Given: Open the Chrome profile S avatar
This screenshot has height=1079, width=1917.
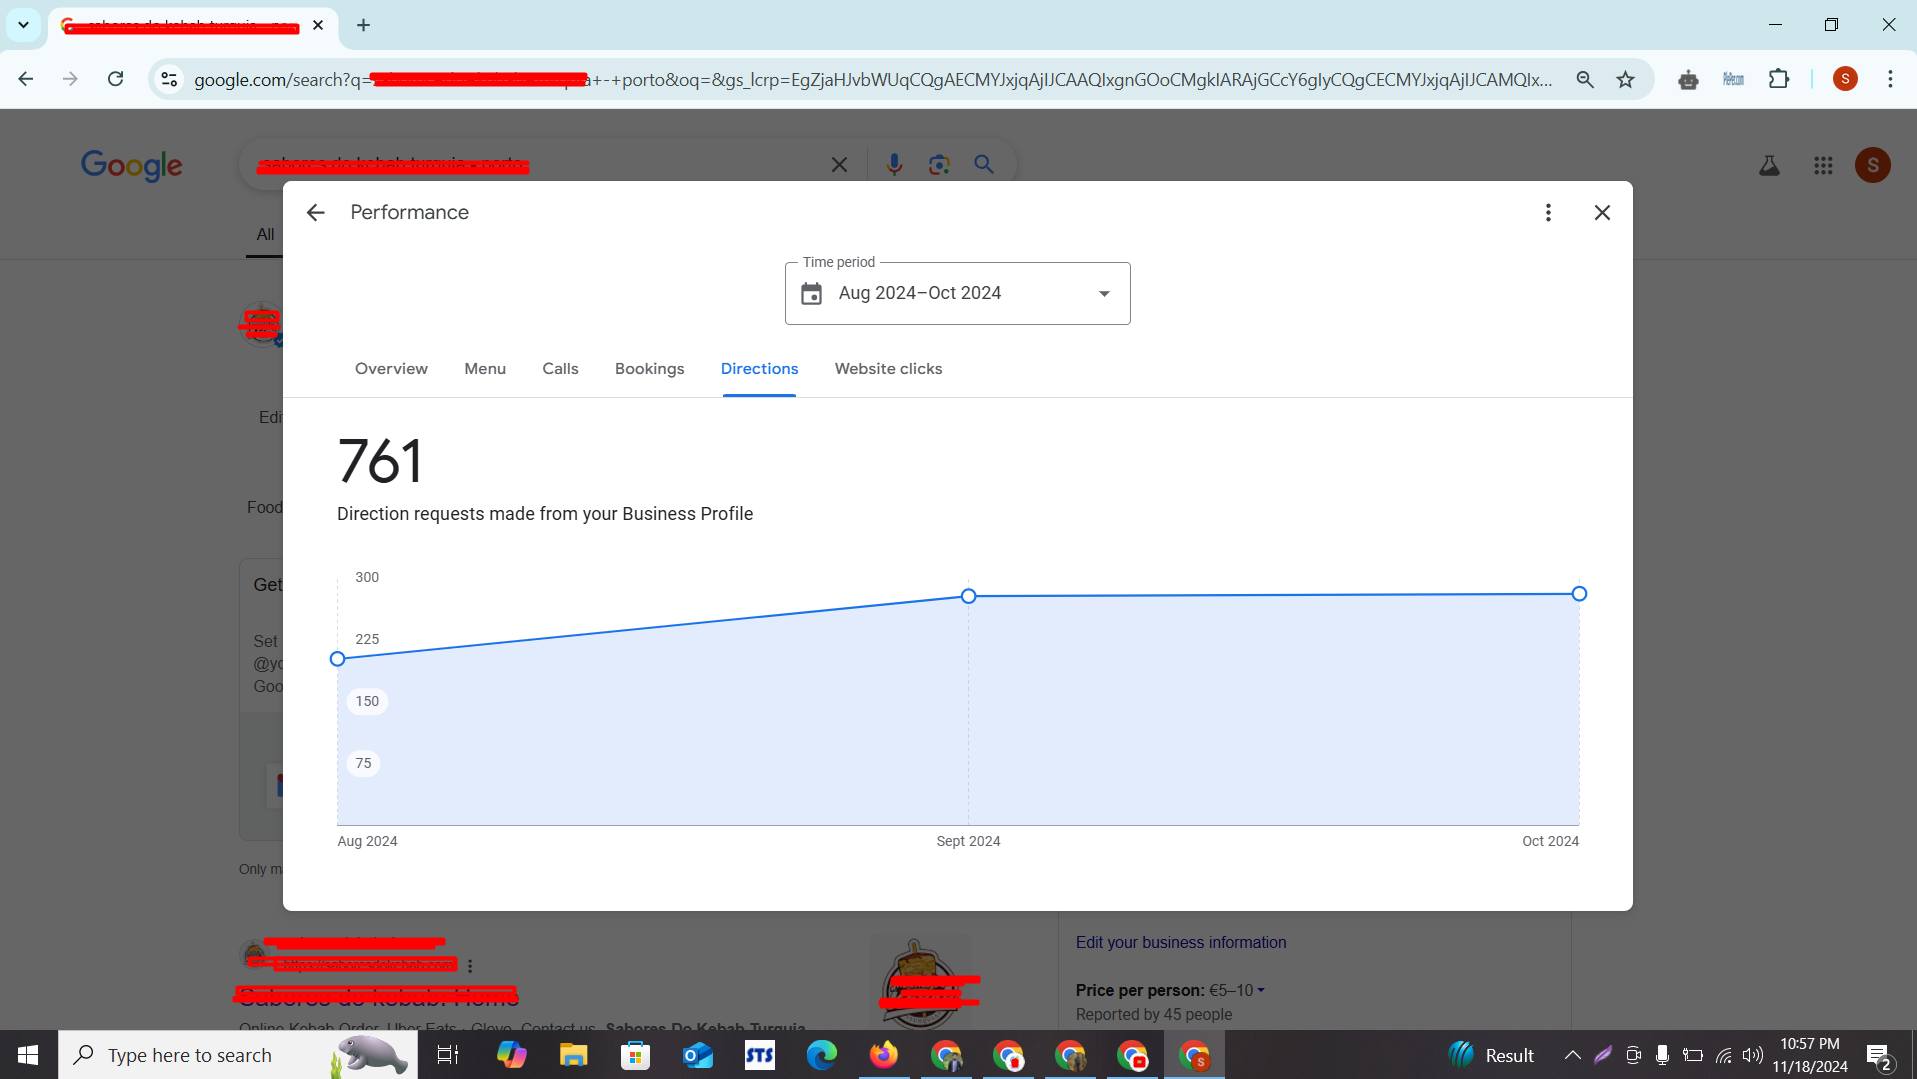Looking at the screenshot, I should (1845, 79).
